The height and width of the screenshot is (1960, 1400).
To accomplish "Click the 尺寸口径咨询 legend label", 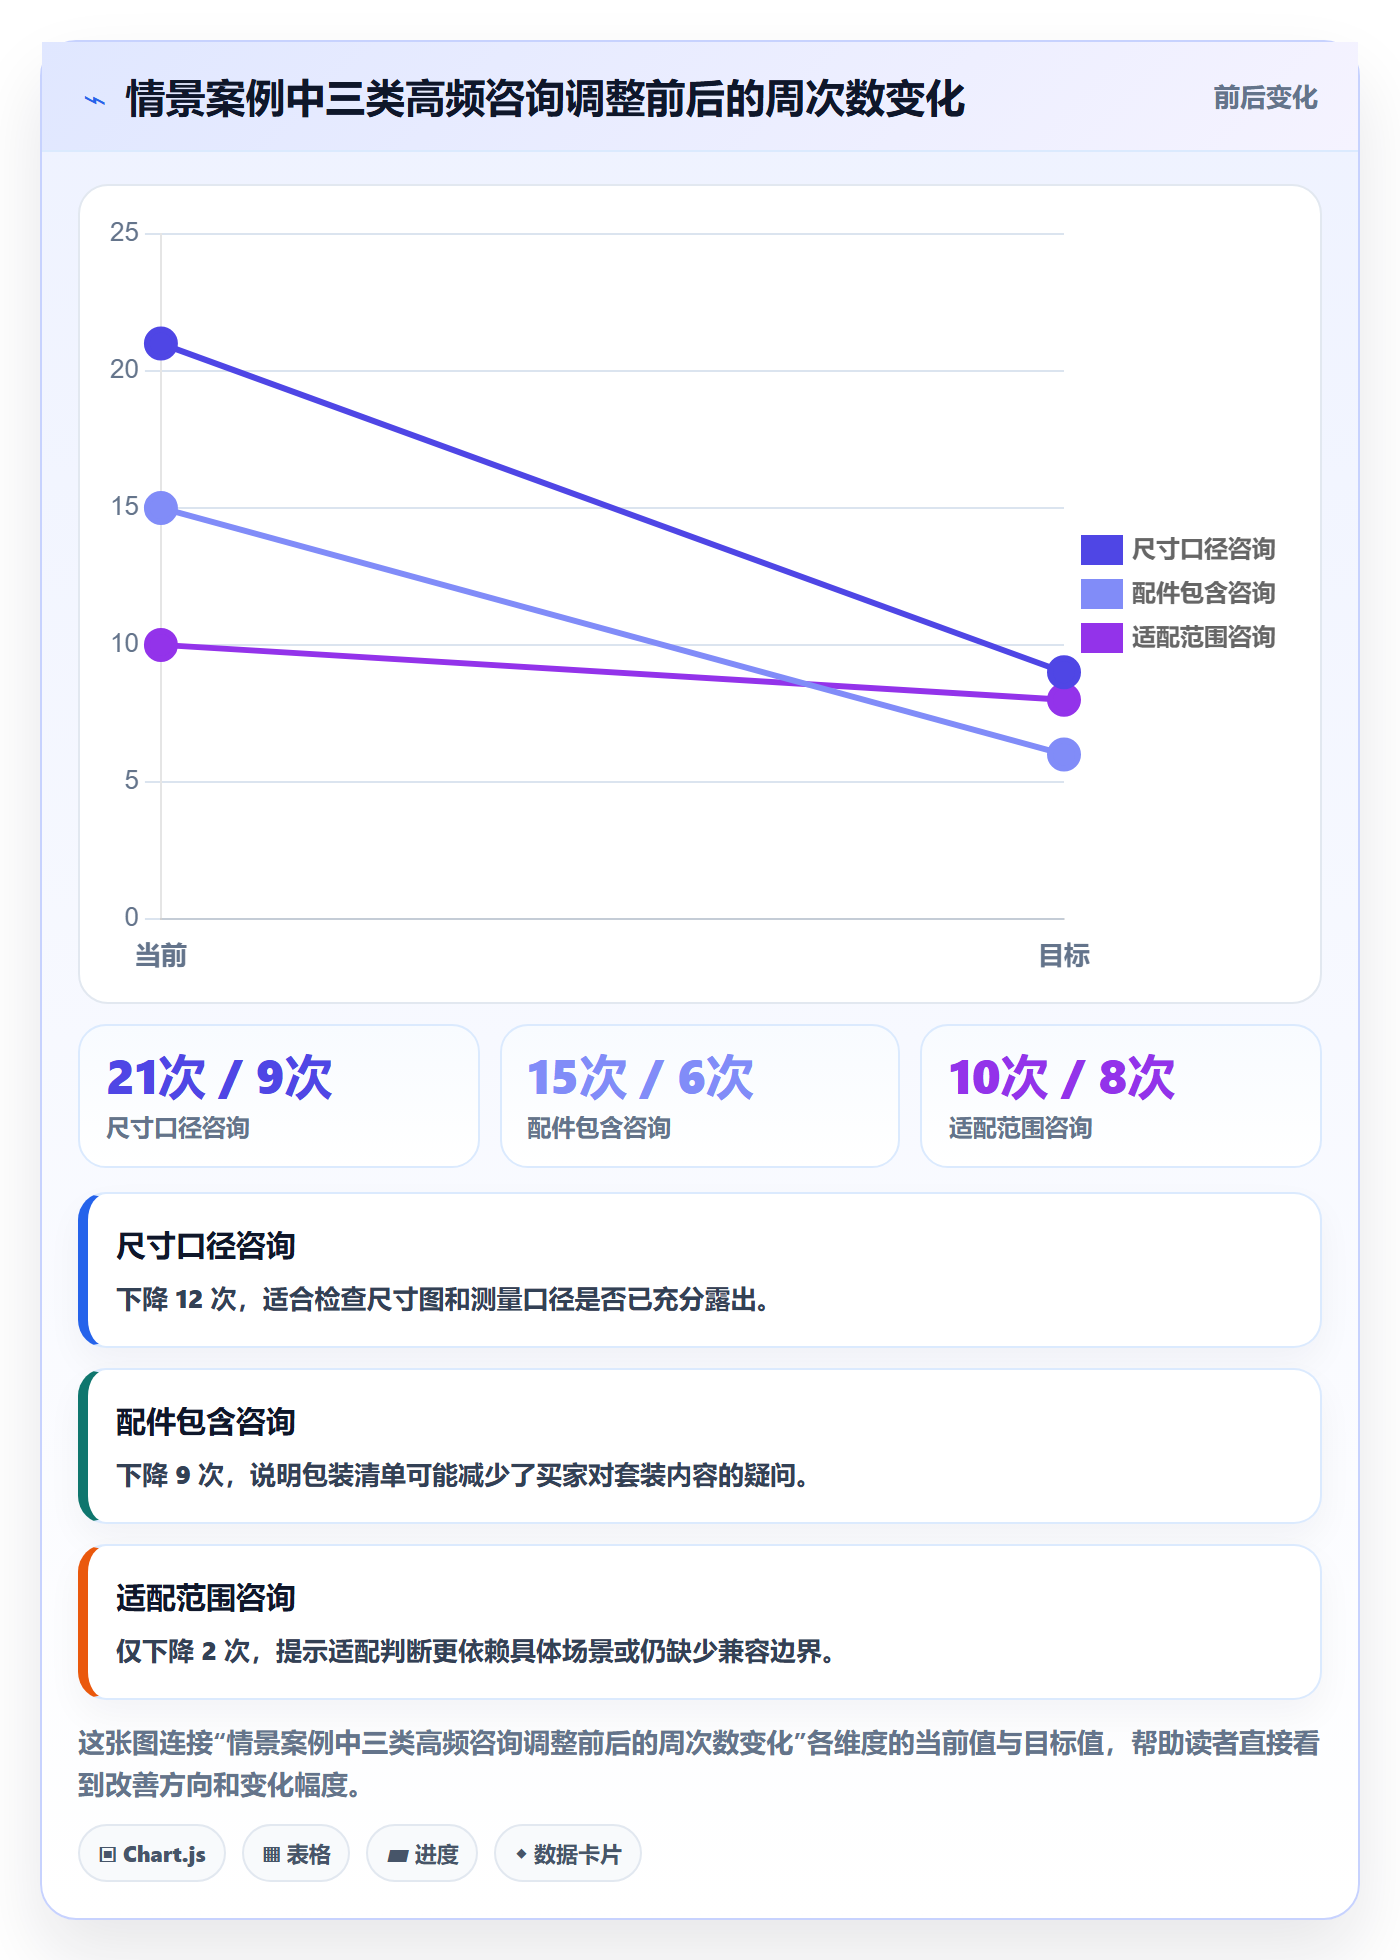I will click(1203, 550).
